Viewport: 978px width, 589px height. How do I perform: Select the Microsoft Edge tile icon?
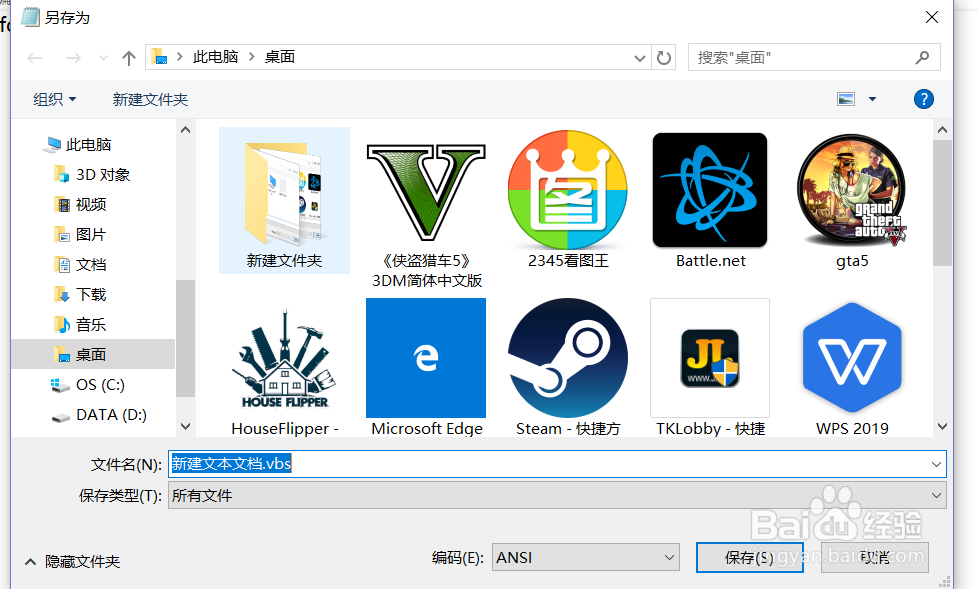coord(426,358)
